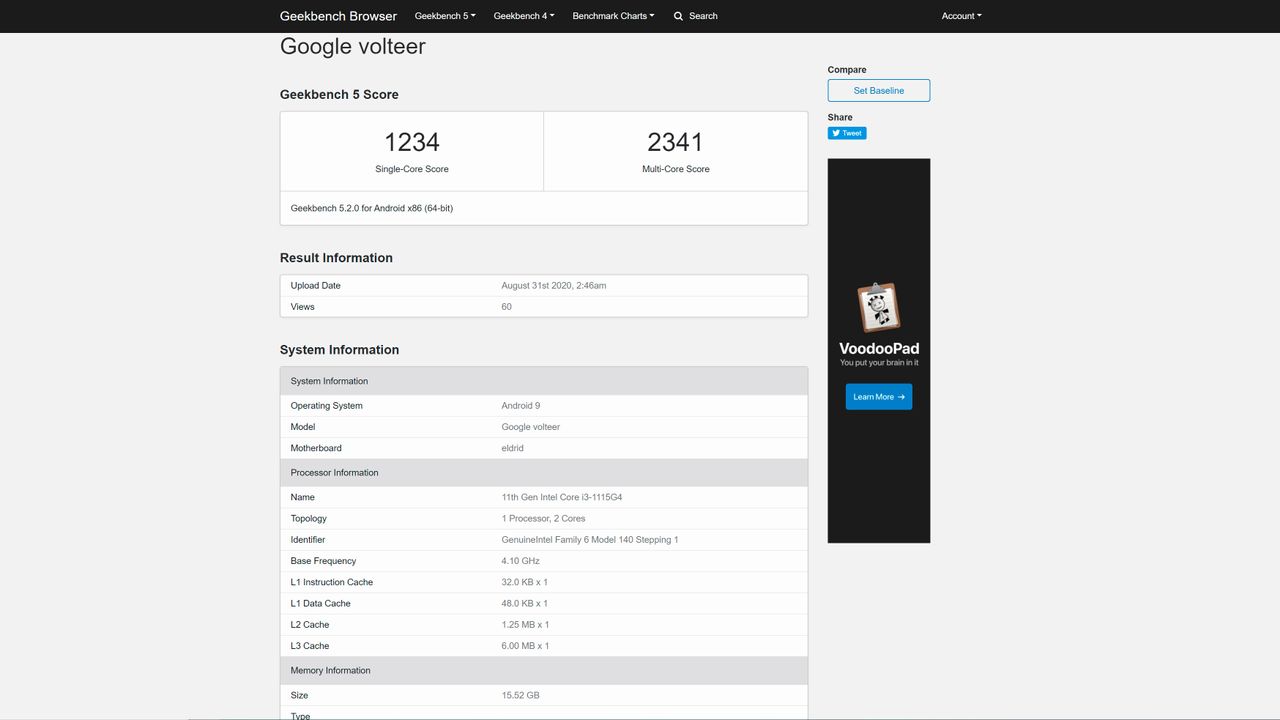1280x720 pixels.
Task: Click the Set Baseline button
Action: (x=879, y=91)
